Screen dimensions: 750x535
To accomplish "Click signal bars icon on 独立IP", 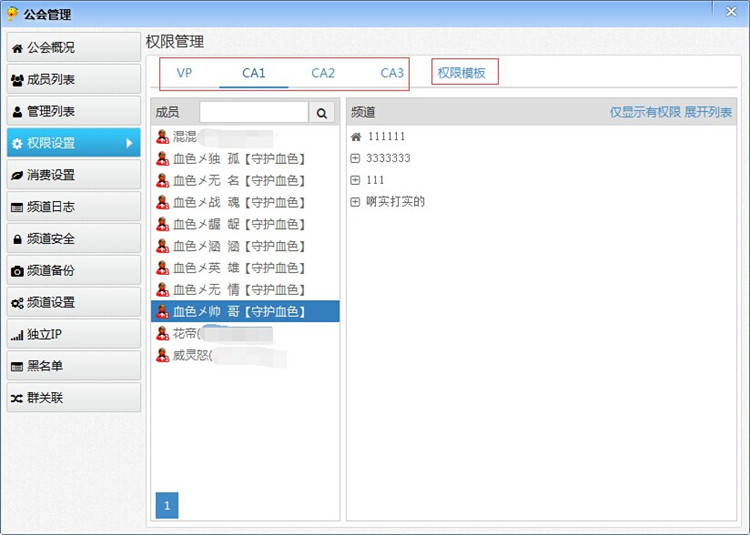I will point(17,336).
